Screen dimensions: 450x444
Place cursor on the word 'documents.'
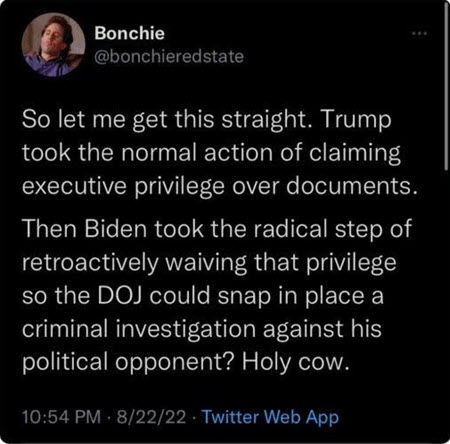click(352, 186)
